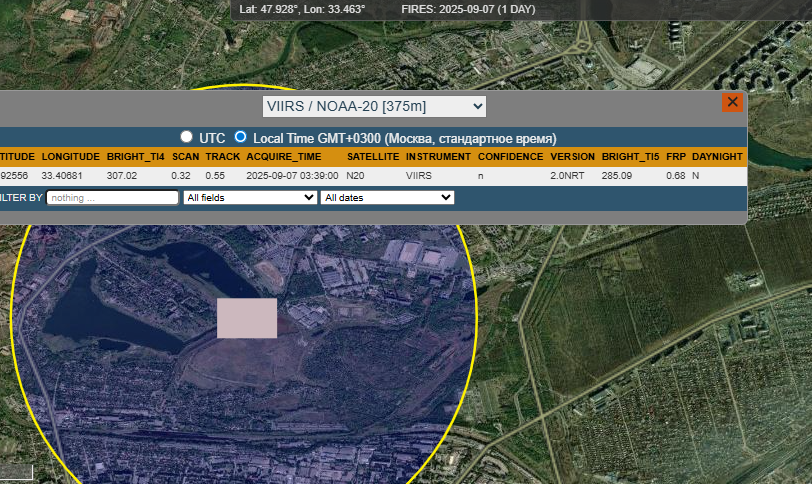Sort by the LONGITUDE column header
Viewport: 812px width, 484px height.
[70, 157]
